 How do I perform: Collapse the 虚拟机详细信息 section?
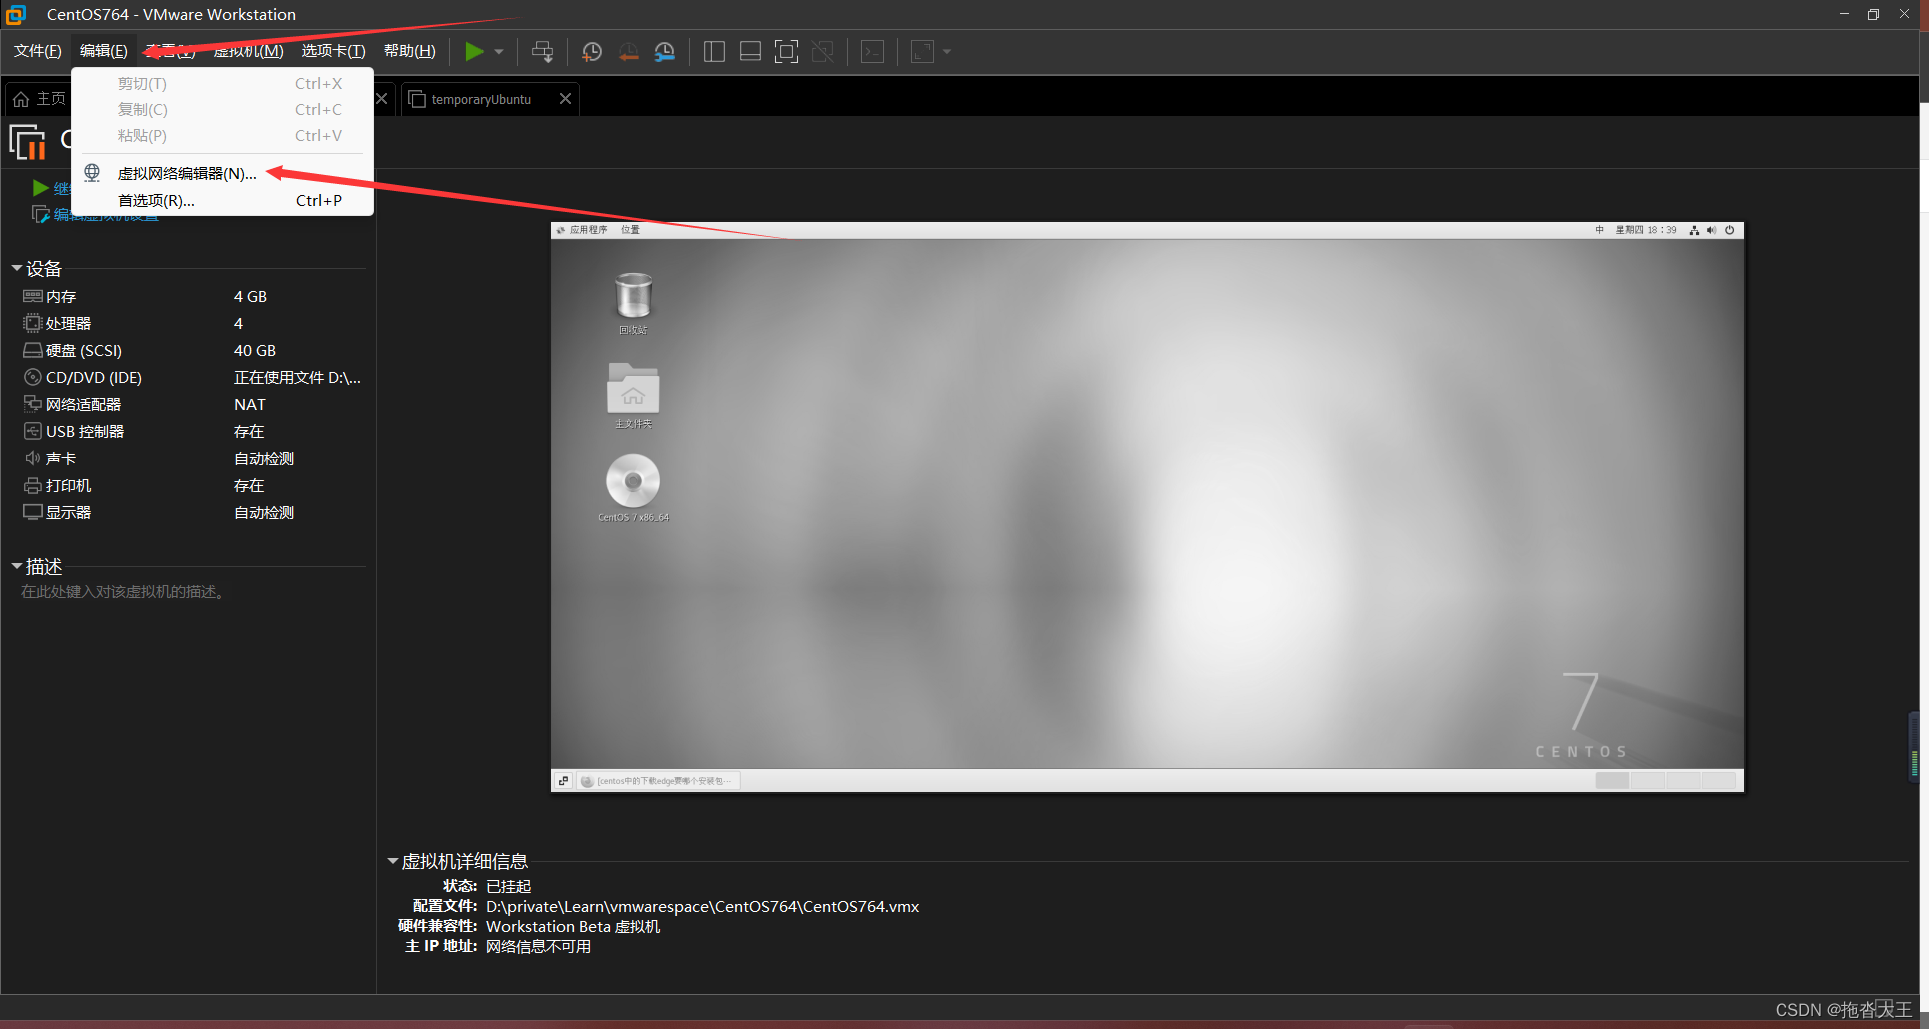point(392,861)
